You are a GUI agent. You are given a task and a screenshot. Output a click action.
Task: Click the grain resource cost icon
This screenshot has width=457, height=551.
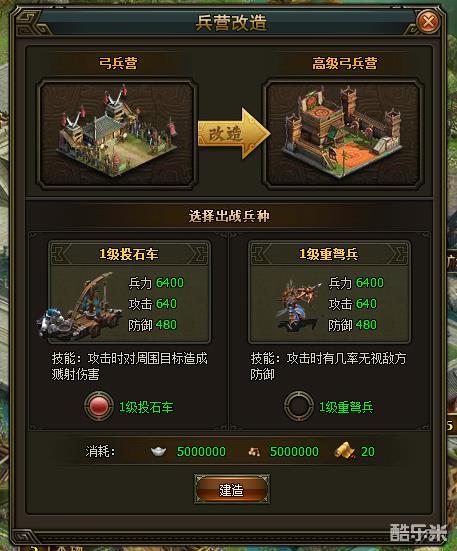click(254, 452)
